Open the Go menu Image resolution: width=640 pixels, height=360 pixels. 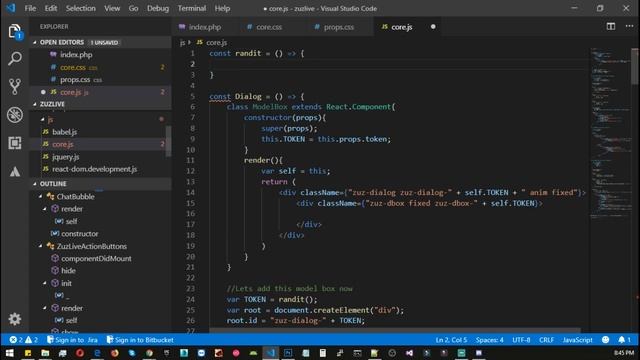point(133,8)
